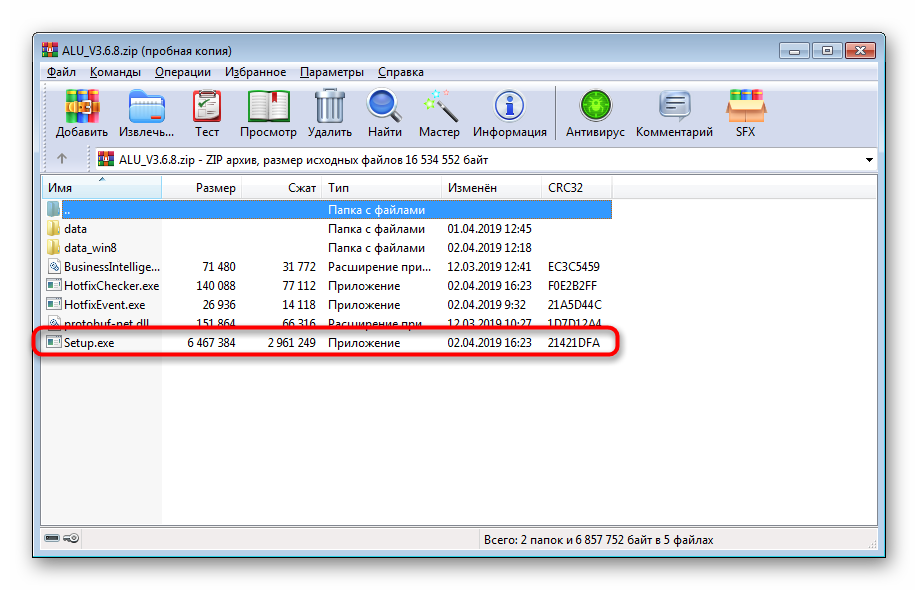Sort files by Размер column header
This screenshot has height=590, width=918.
click(215, 188)
